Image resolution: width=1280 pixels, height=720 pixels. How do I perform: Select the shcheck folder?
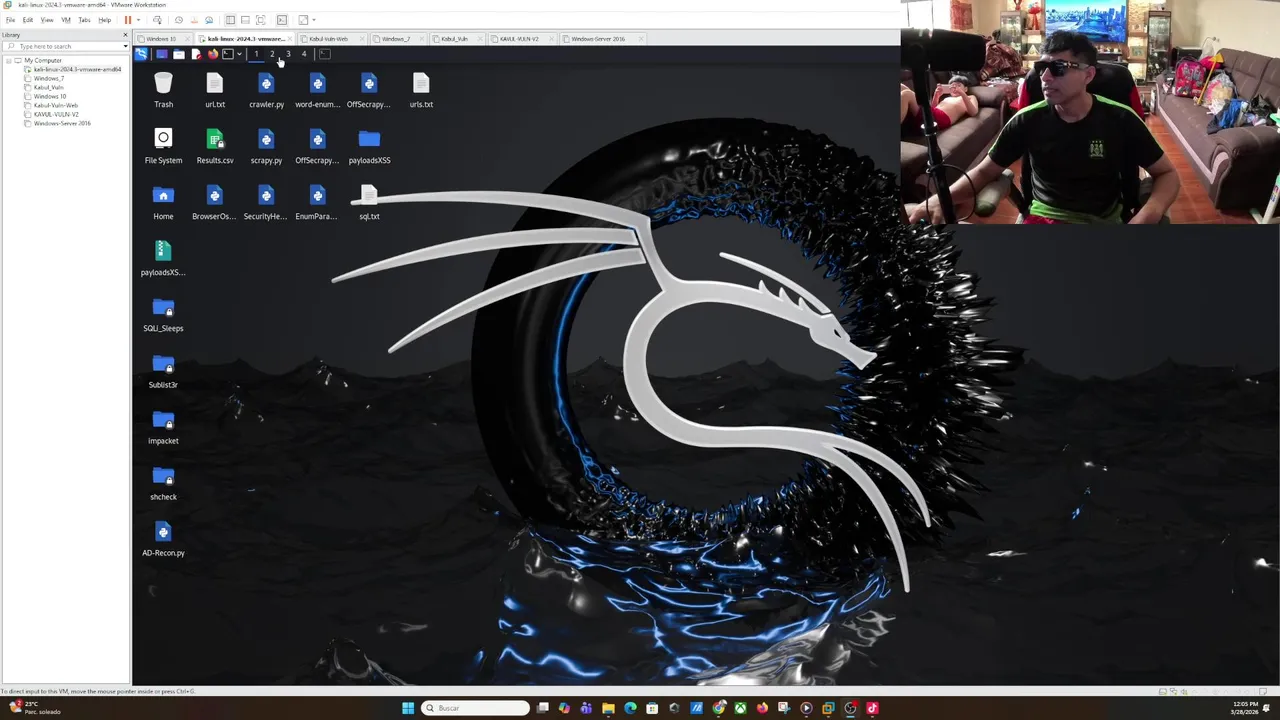coord(163,482)
